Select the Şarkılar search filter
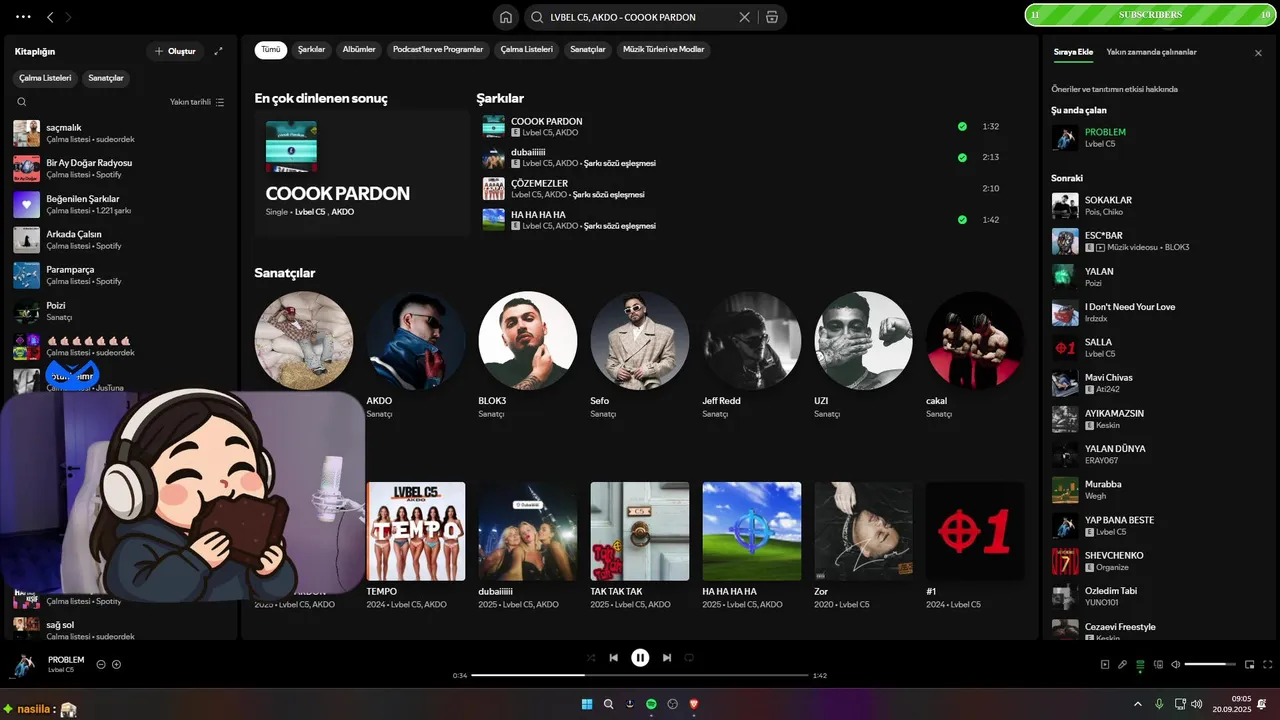 pyautogui.click(x=312, y=49)
